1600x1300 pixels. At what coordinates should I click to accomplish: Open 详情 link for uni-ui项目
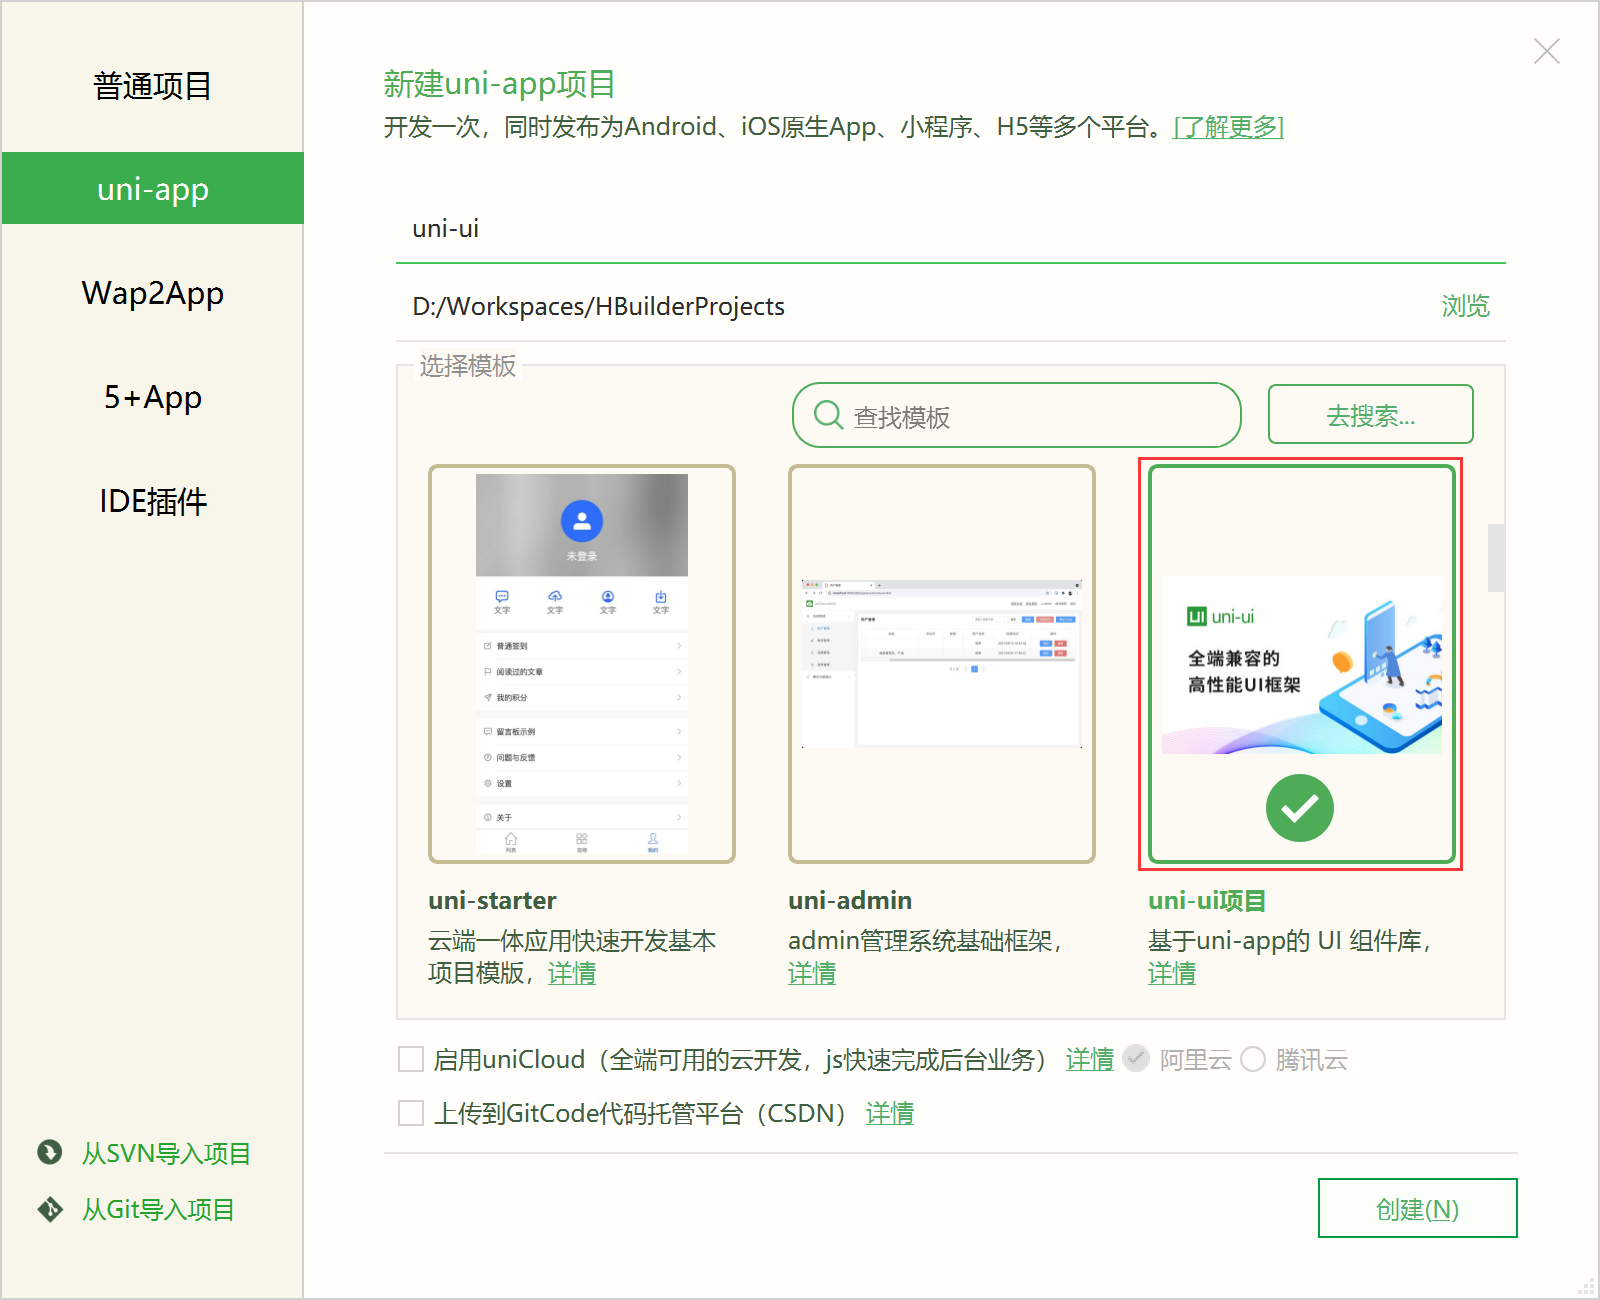(1172, 973)
